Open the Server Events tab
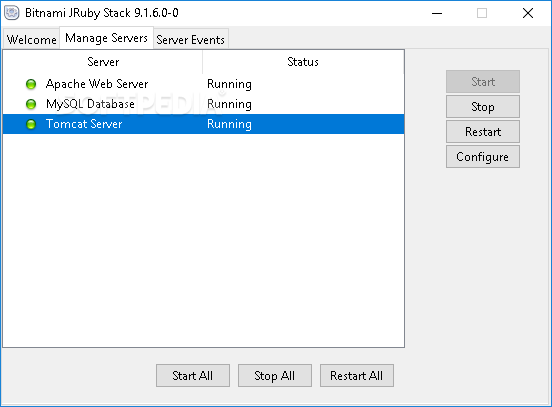This screenshot has width=552, height=407. click(x=190, y=39)
